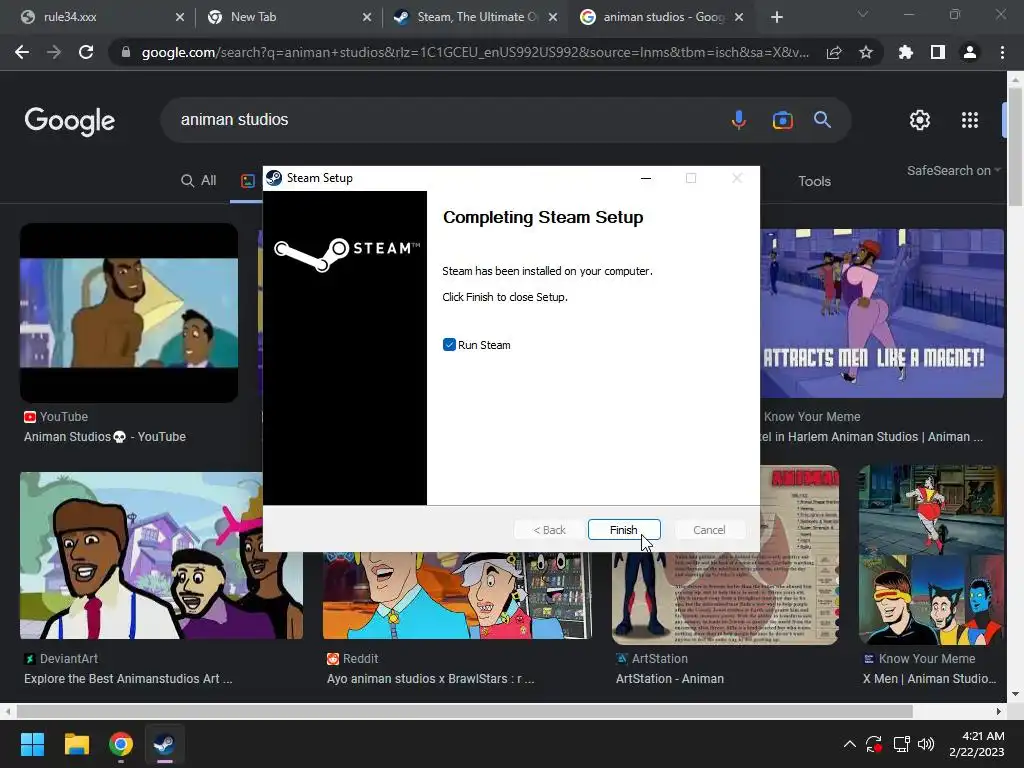Select the Images tab icon
The height and width of the screenshot is (768, 1024).
pyautogui.click(x=248, y=181)
